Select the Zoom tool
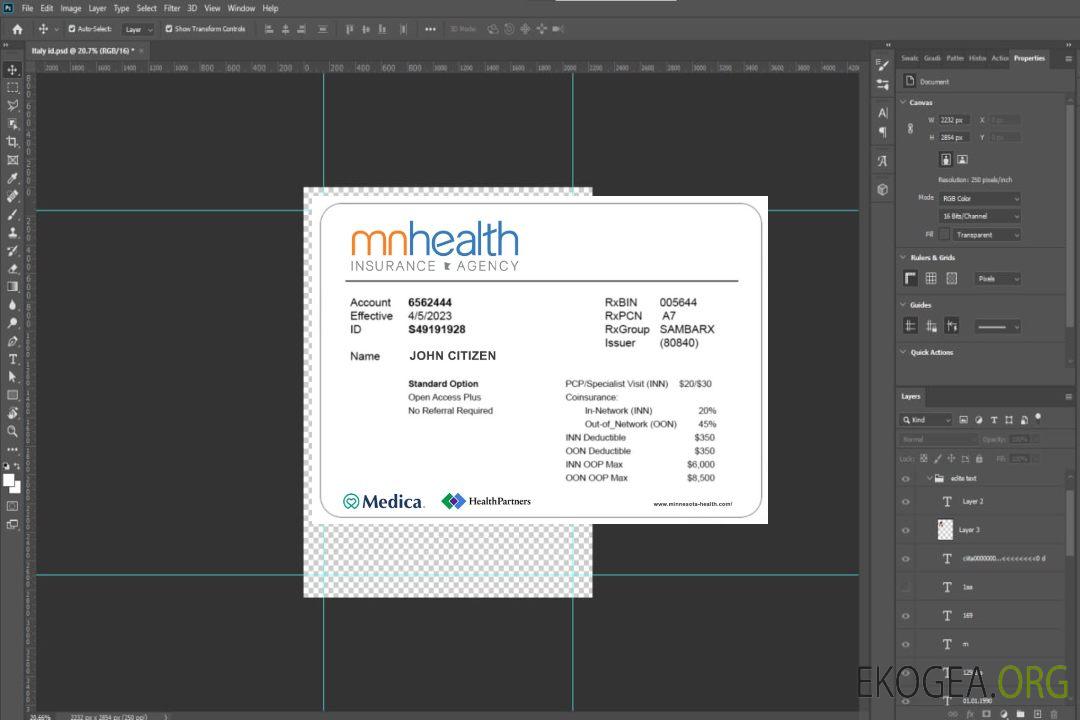Screen dimensions: 1080x720 (x=12, y=431)
